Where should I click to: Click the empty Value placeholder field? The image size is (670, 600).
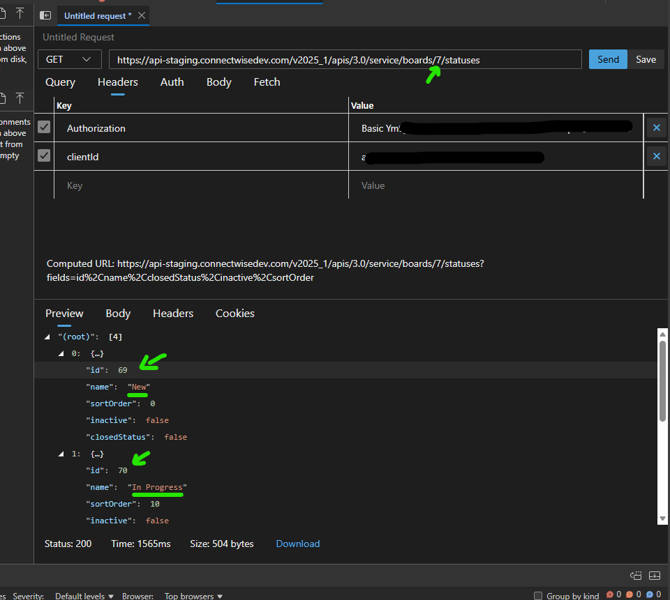click(496, 185)
